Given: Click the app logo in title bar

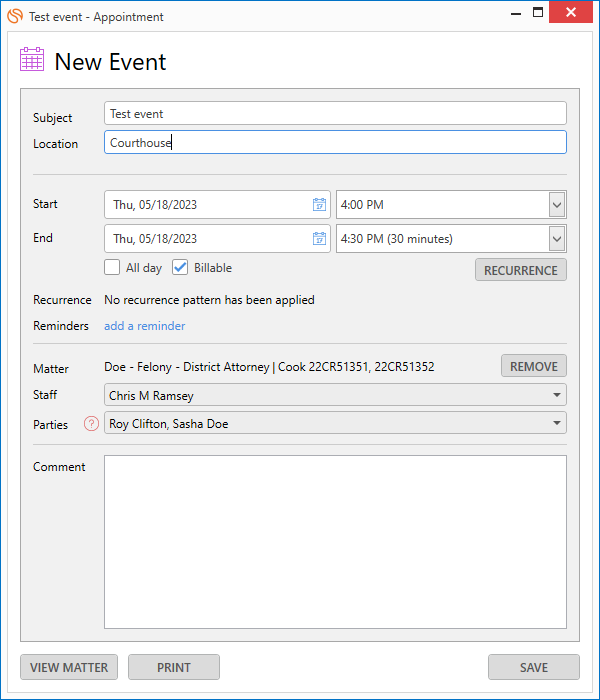Looking at the screenshot, I should (x=15, y=16).
